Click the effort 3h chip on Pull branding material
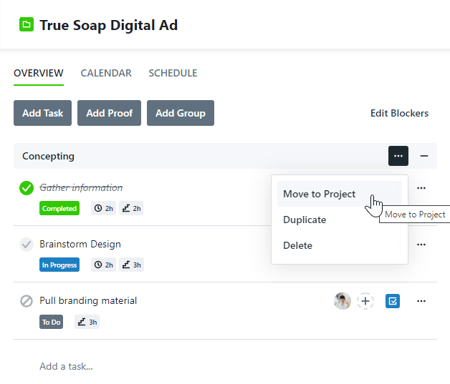This screenshot has width=450, height=384. [87, 322]
